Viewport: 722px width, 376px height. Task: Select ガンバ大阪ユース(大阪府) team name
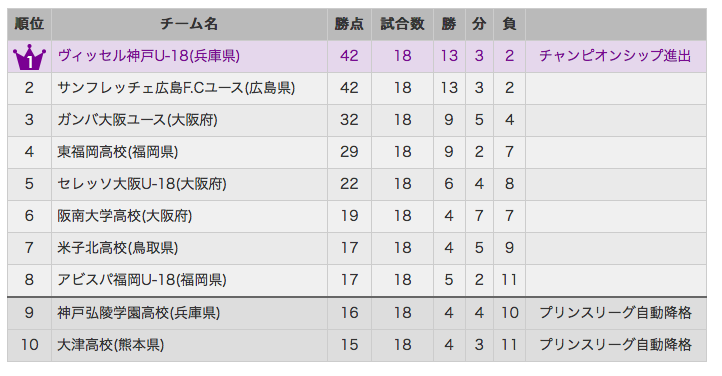pos(137,120)
